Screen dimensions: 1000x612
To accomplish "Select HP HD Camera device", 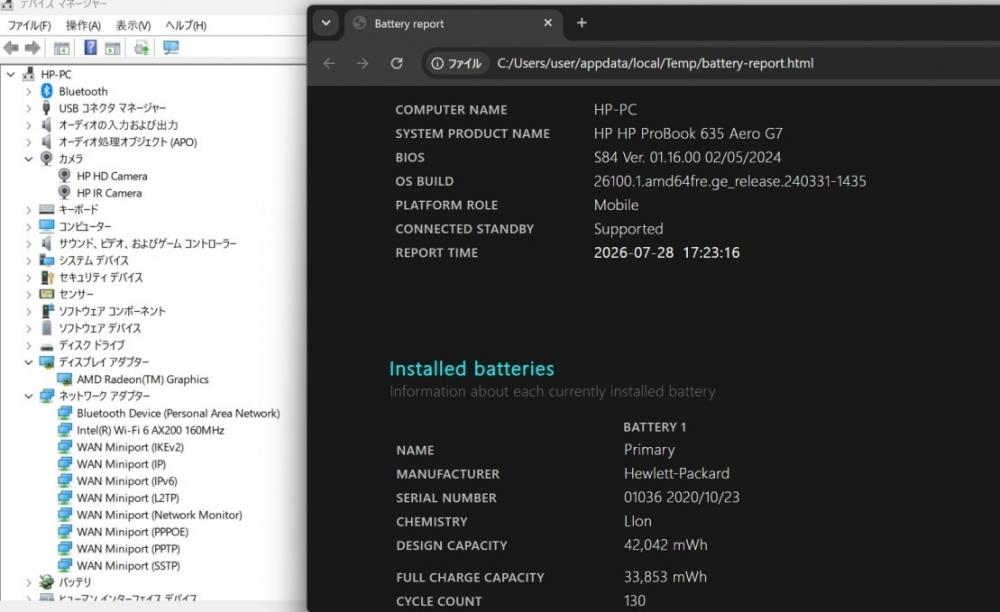I will click(x=112, y=176).
